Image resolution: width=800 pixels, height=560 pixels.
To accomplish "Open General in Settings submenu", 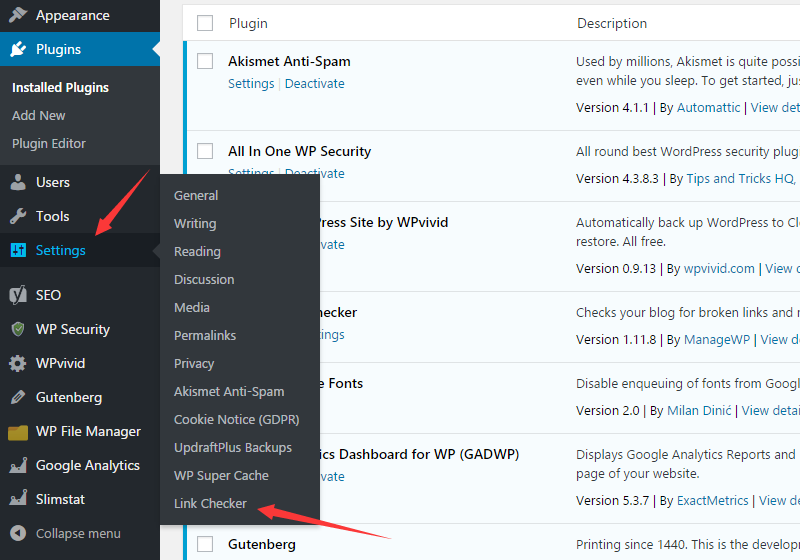I will pyautogui.click(x=196, y=195).
